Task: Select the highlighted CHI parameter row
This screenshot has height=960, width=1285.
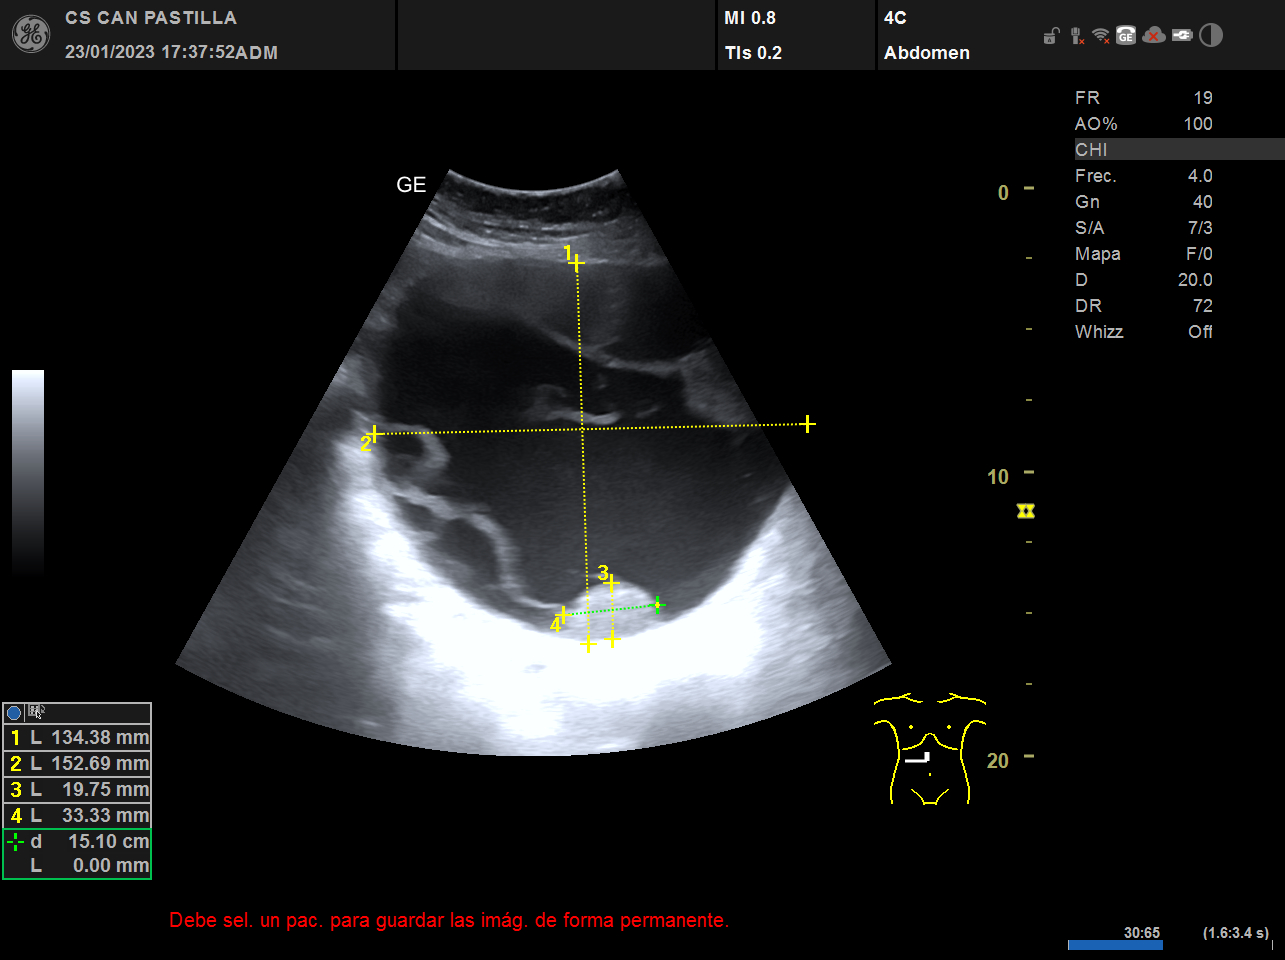Action: pos(1178,150)
